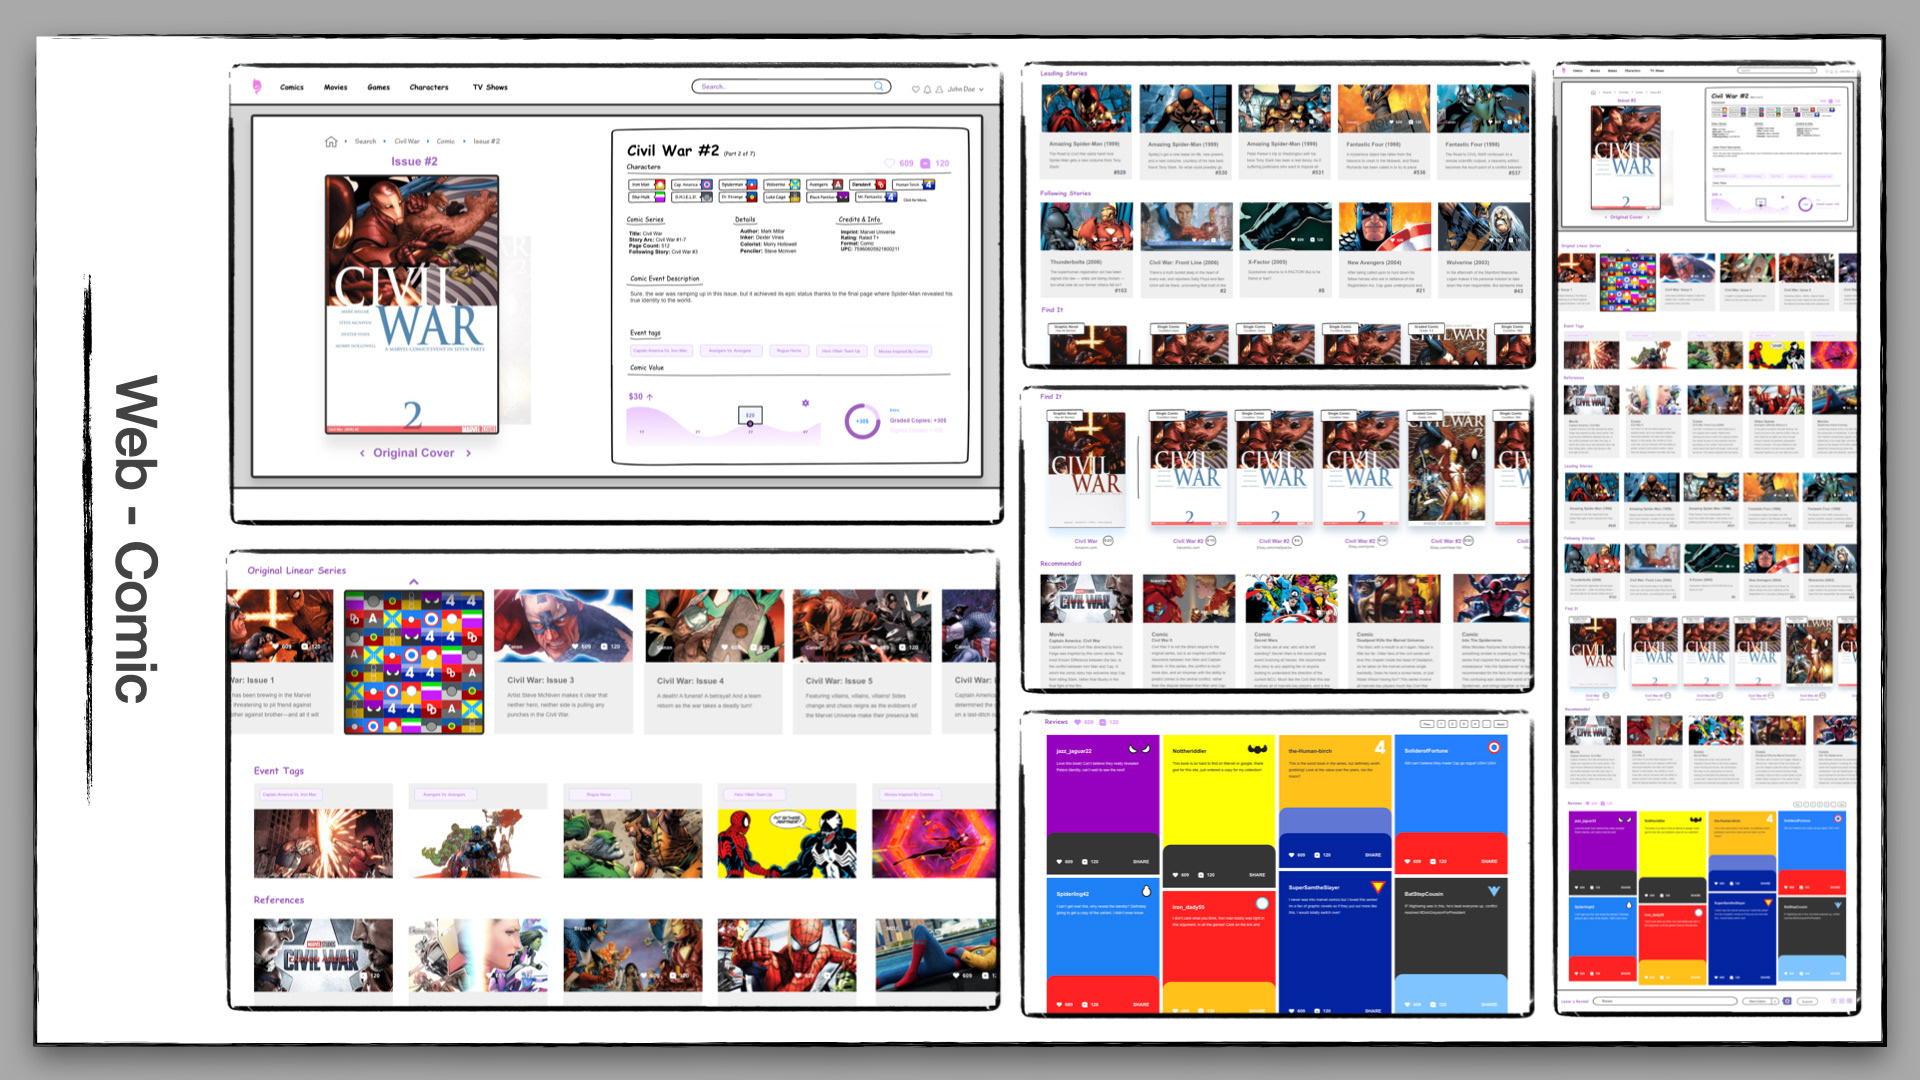Click the $20 marker on value chart

coord(750,415)
